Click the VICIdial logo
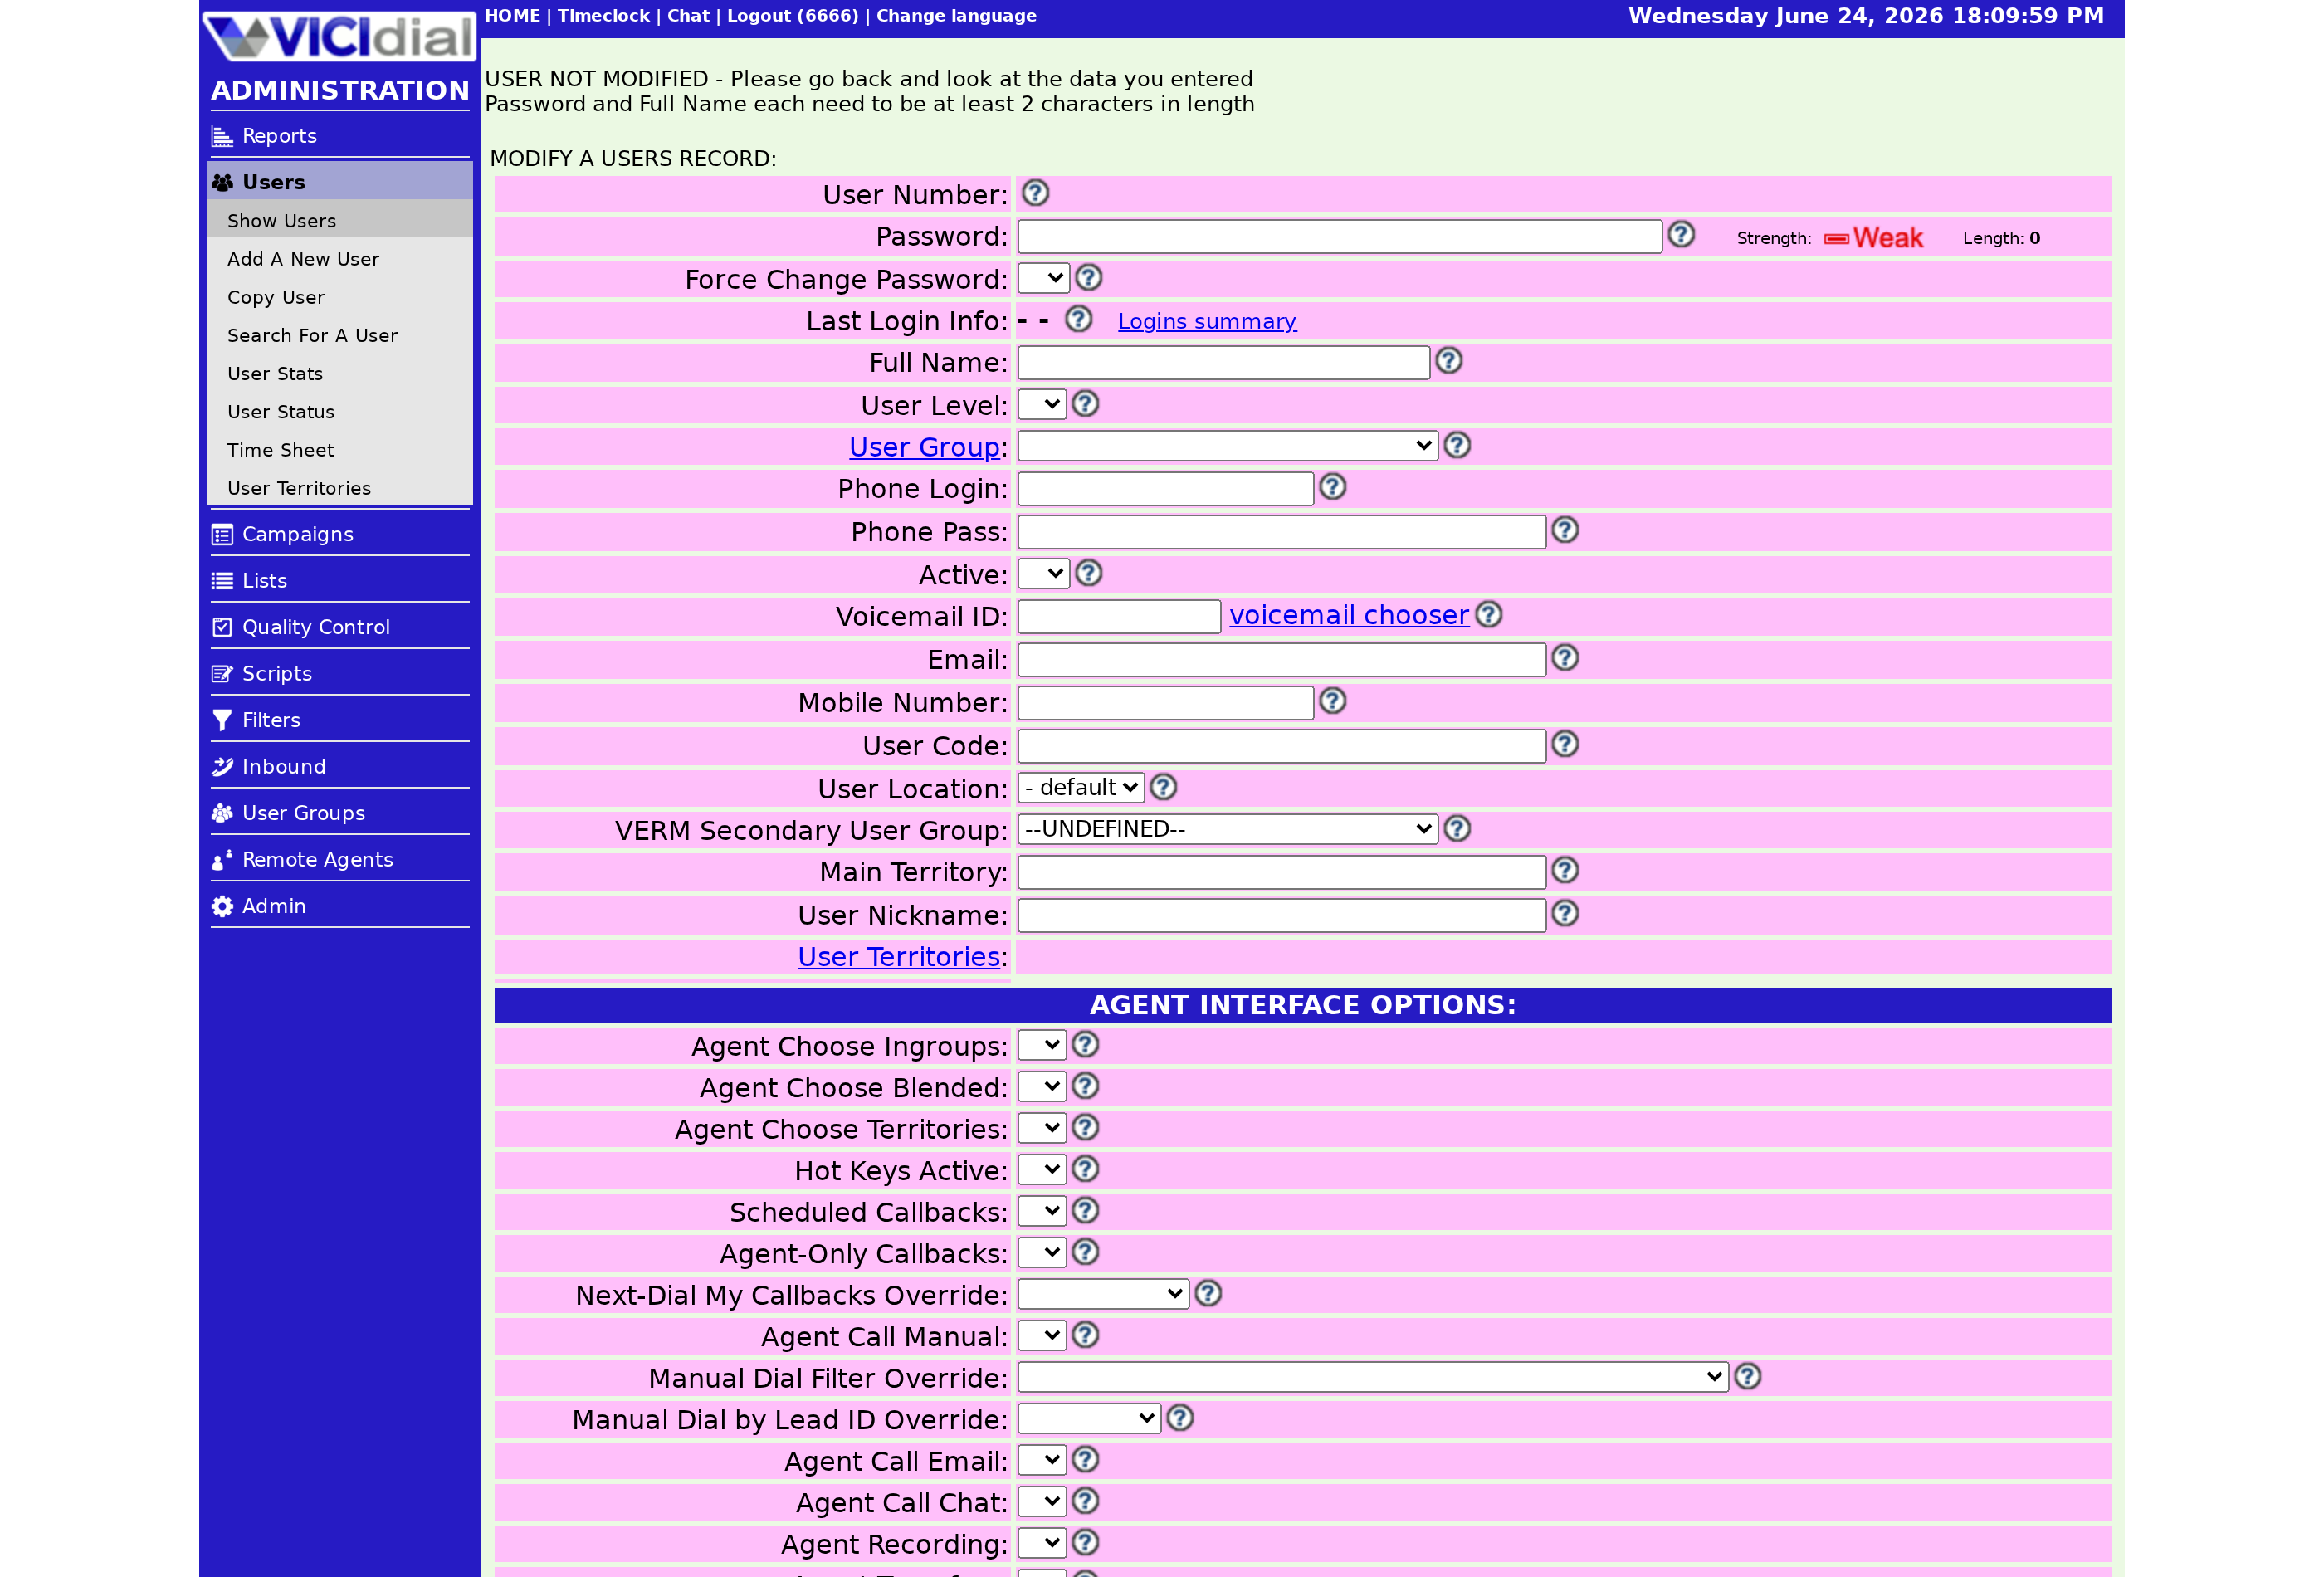 [340, 36]
